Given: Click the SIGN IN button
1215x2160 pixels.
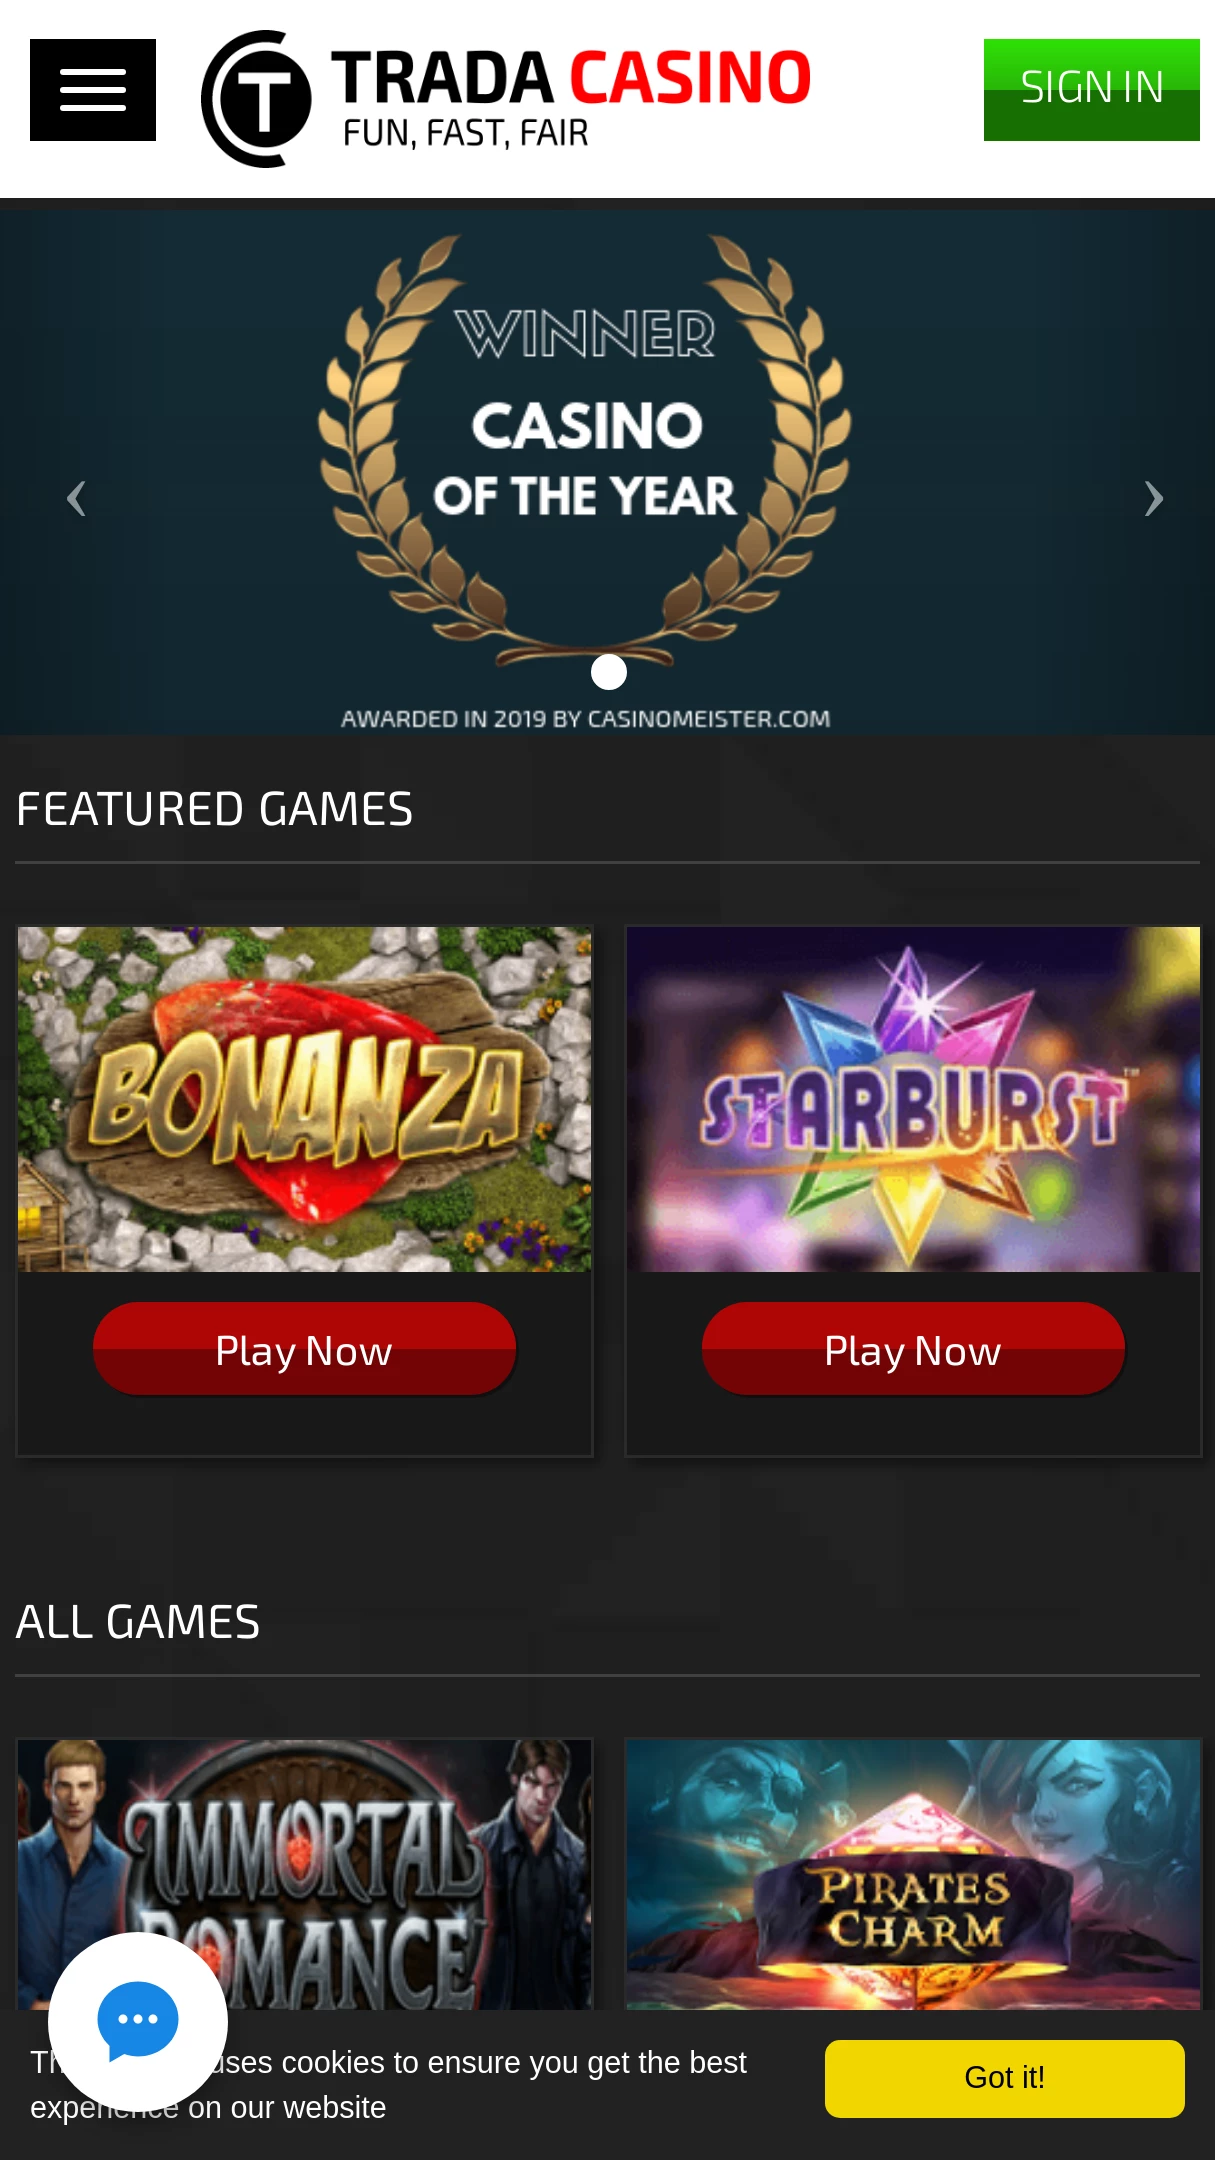Looking at the screenshot, I should (1092, 90).
